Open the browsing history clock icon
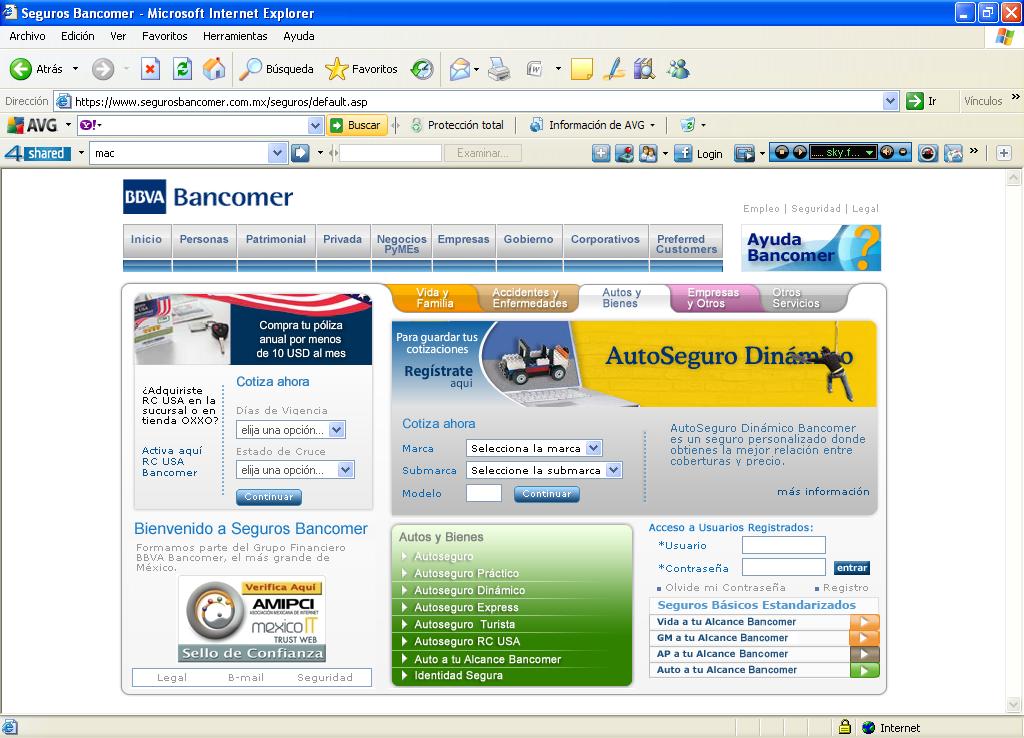Viewport: 1024px width, 738px height. 422,69
